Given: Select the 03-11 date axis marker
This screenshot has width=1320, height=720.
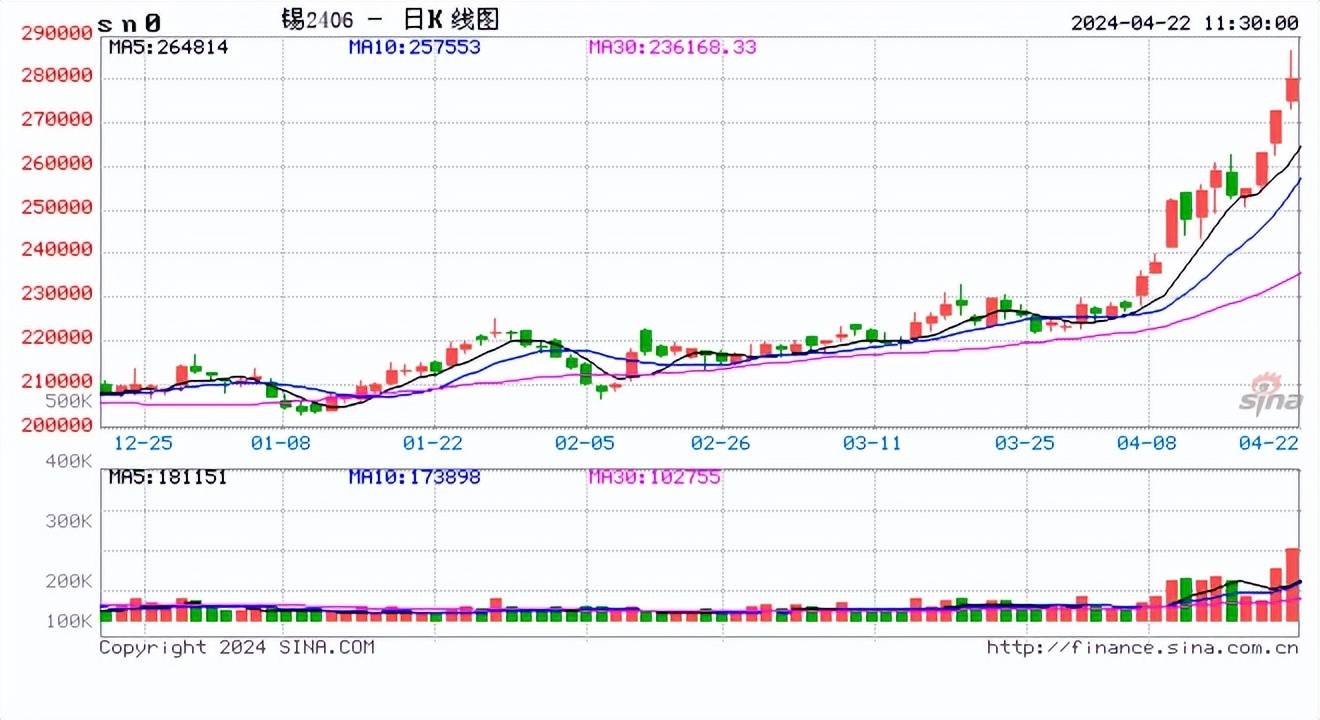Looking at the screenshot, I should pos(874,440).
